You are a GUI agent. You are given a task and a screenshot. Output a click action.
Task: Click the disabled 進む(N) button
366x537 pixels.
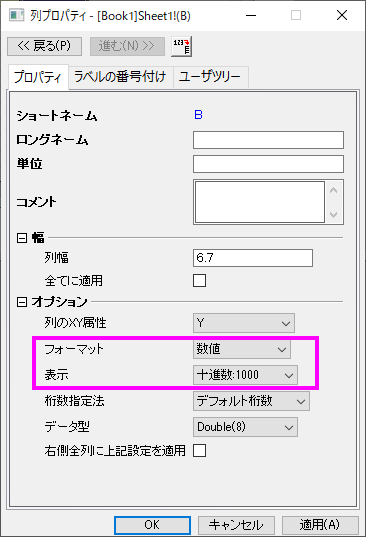(127, 46)
